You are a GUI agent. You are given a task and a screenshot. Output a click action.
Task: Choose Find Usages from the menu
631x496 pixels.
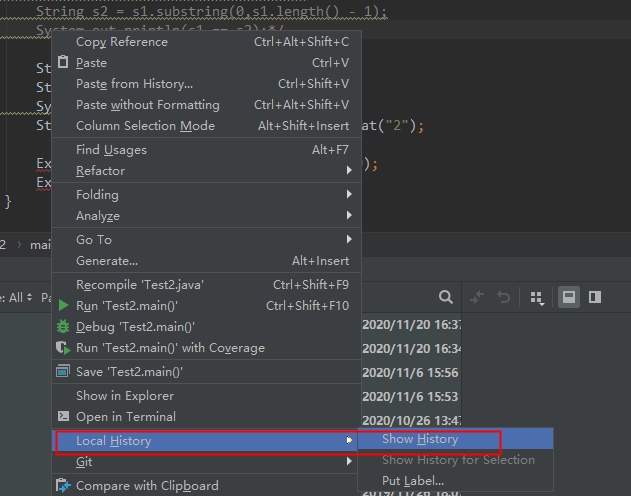(x=206, y=150)
